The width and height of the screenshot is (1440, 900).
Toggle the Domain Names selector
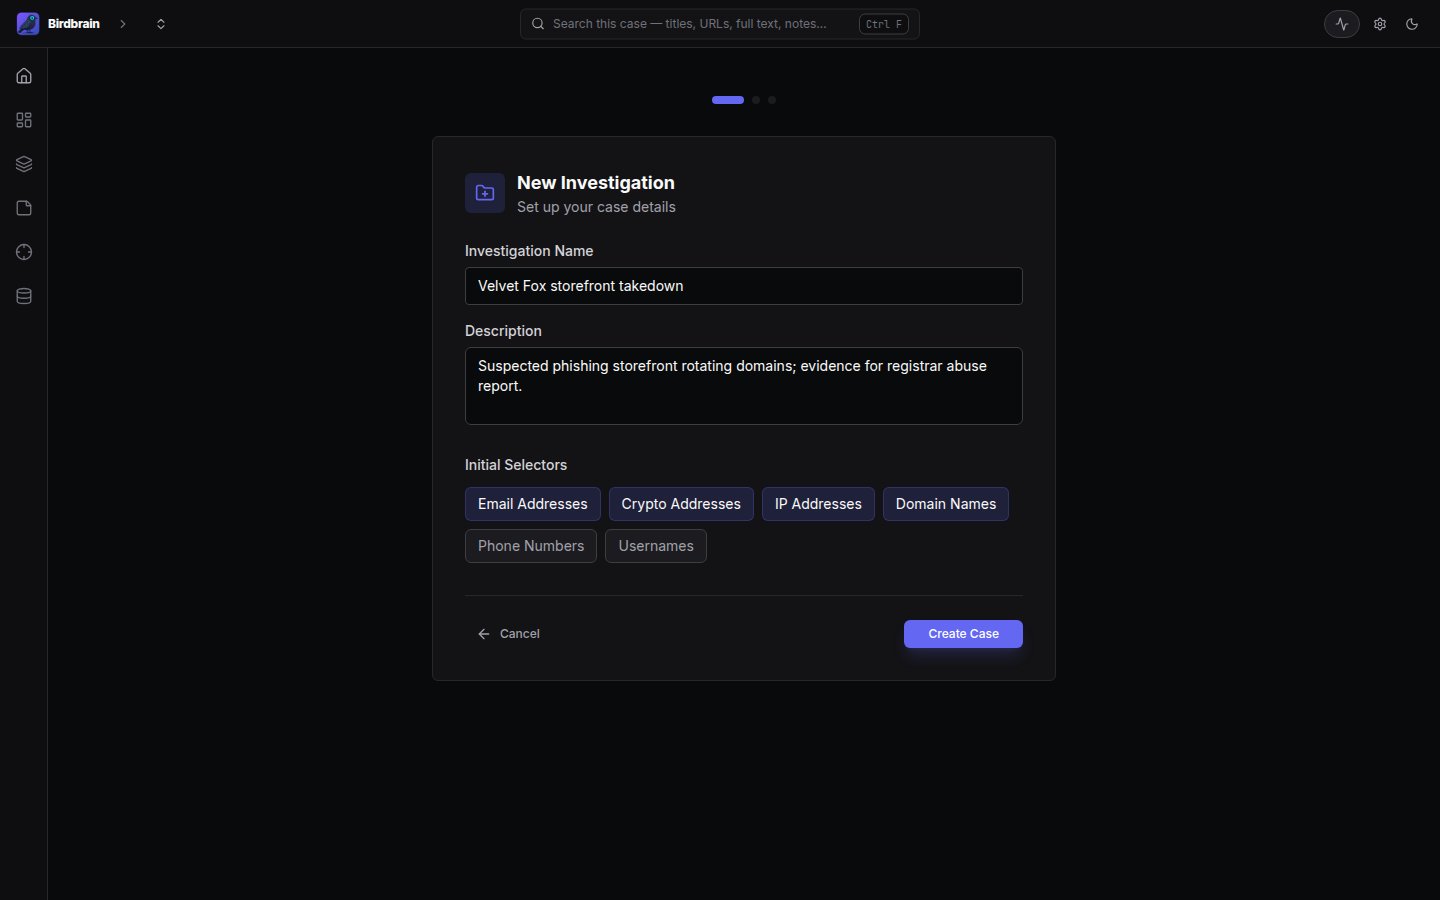coord(946,504)
